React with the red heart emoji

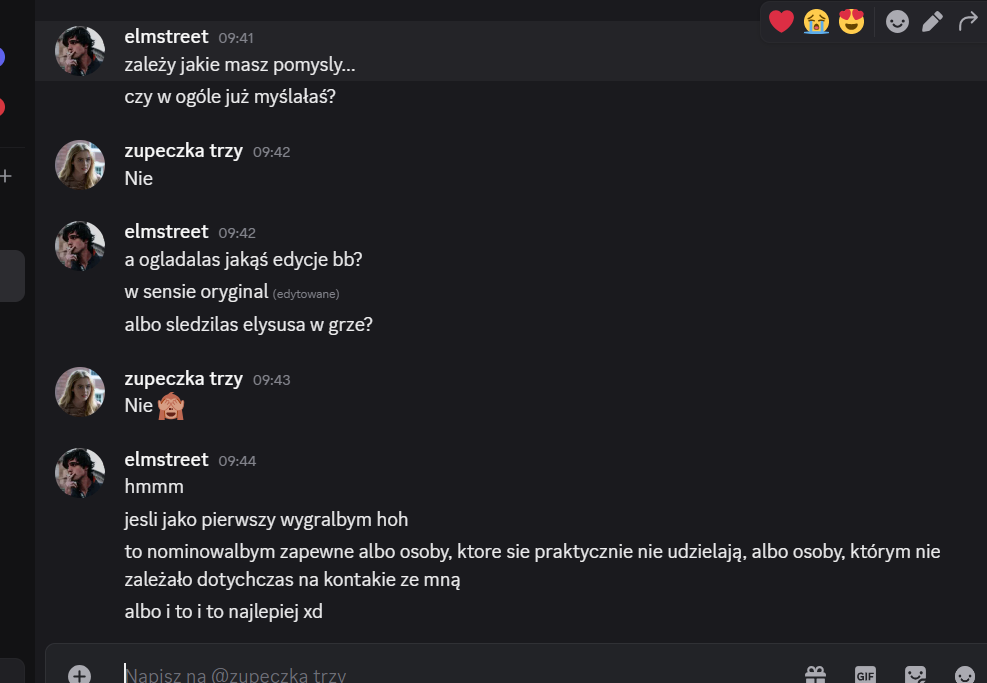[781, 21]
